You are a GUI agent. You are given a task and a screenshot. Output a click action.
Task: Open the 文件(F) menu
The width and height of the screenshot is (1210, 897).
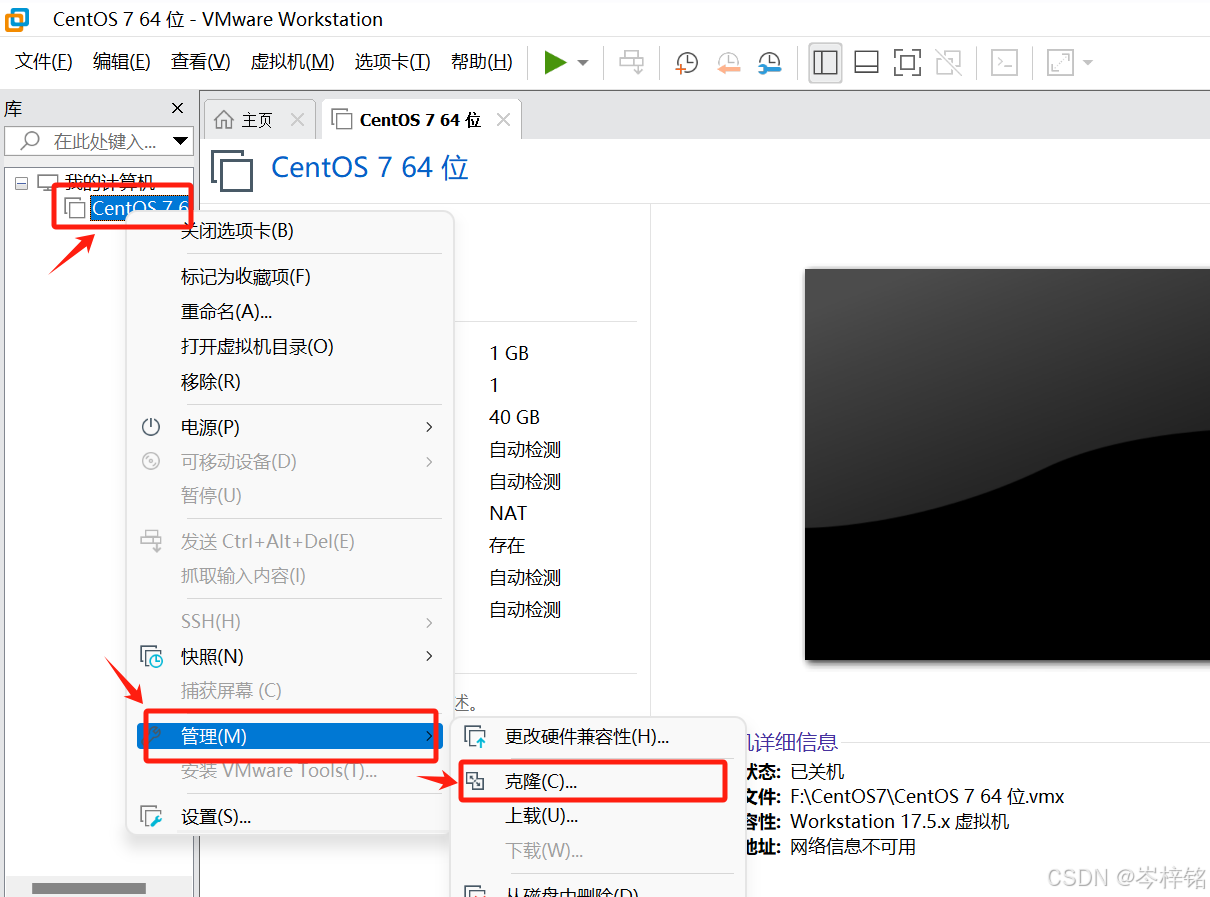(x=44, y=62)
